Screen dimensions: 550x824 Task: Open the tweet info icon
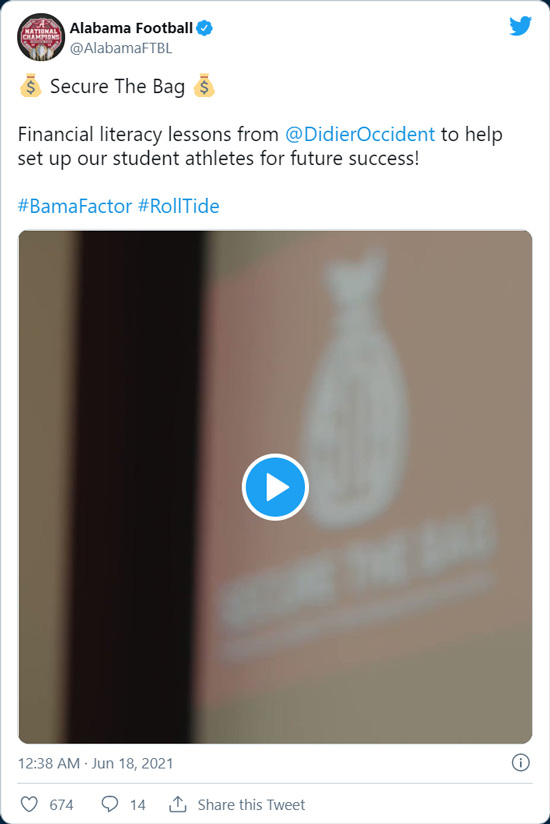pos(521,763)
